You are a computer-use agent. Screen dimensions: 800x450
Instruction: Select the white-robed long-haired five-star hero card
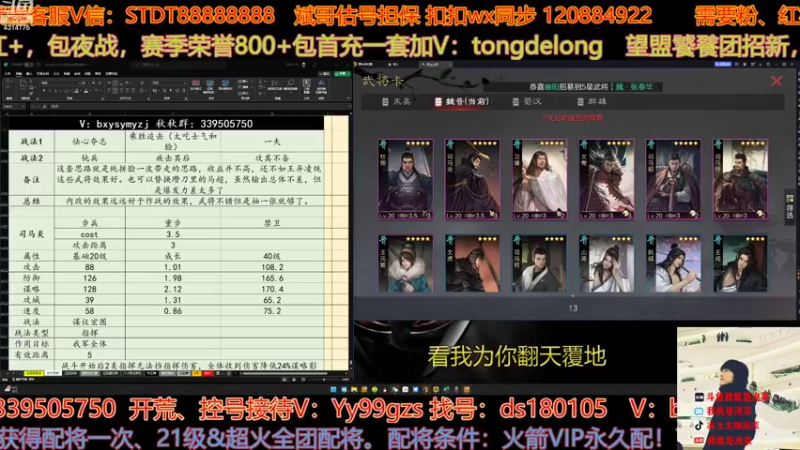[x=540, y=180]
